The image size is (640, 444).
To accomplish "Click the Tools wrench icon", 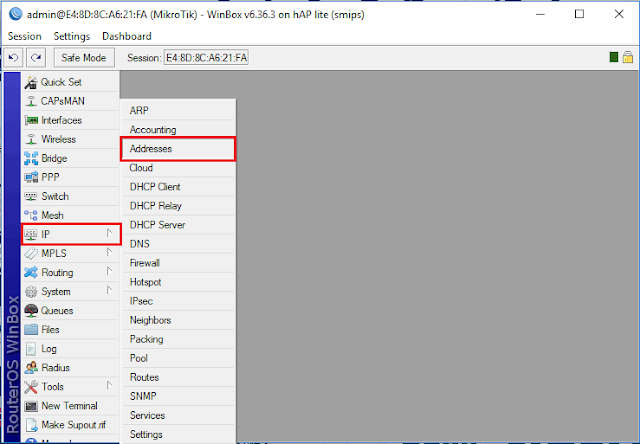I will [31, 387].
